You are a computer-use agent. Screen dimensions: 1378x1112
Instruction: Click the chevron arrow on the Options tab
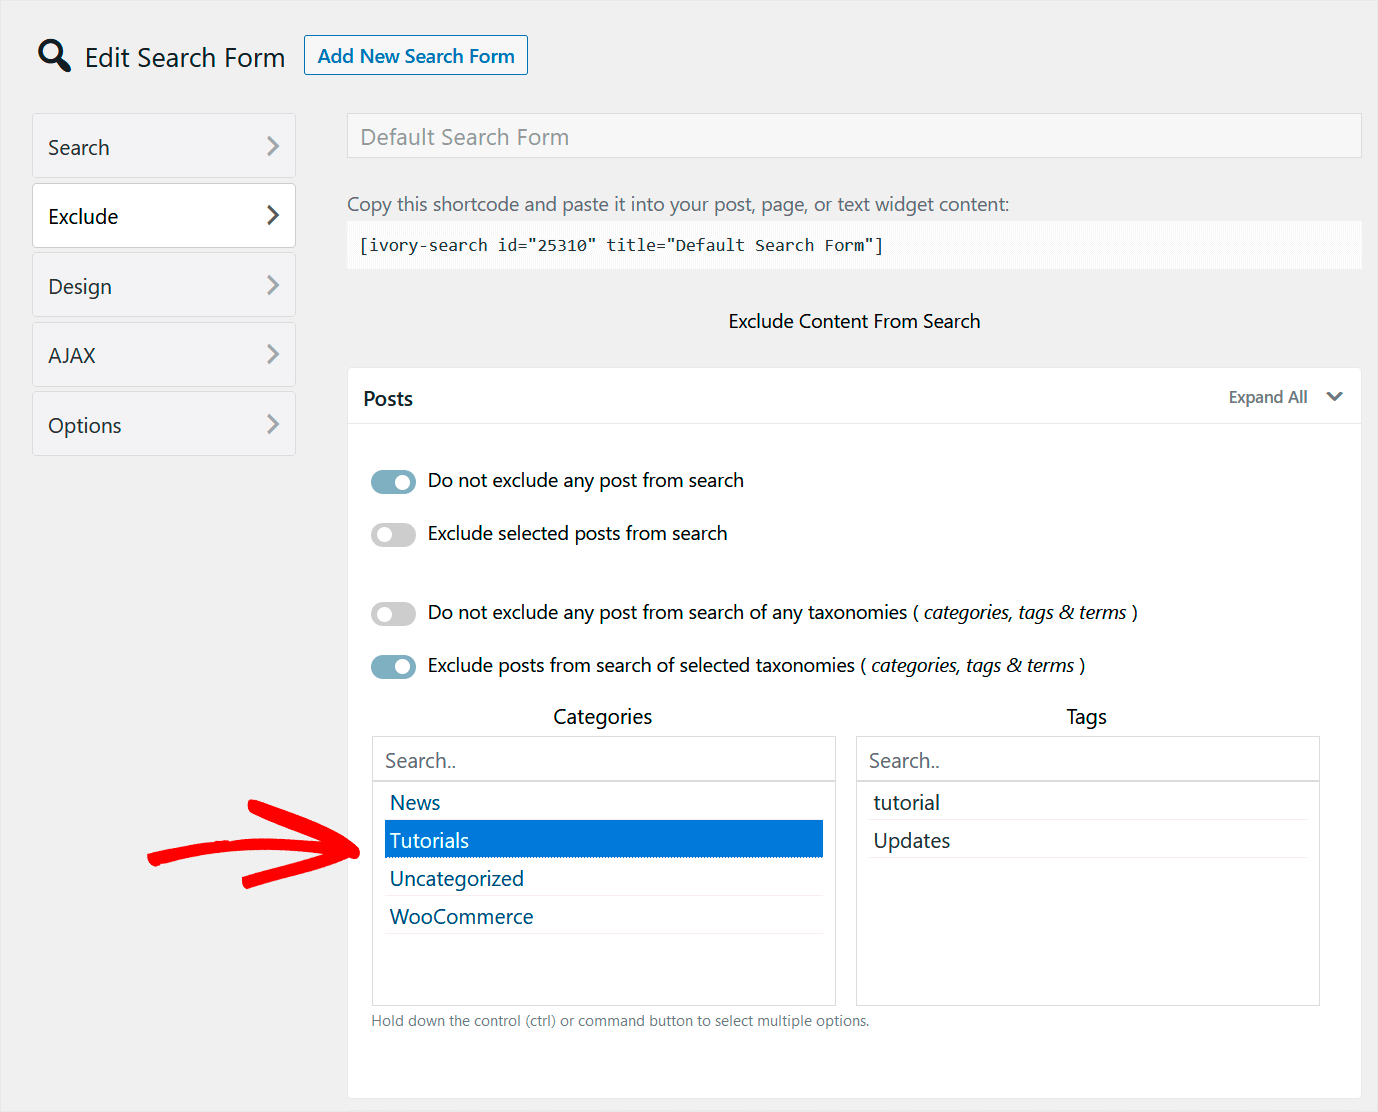point(273,424)
